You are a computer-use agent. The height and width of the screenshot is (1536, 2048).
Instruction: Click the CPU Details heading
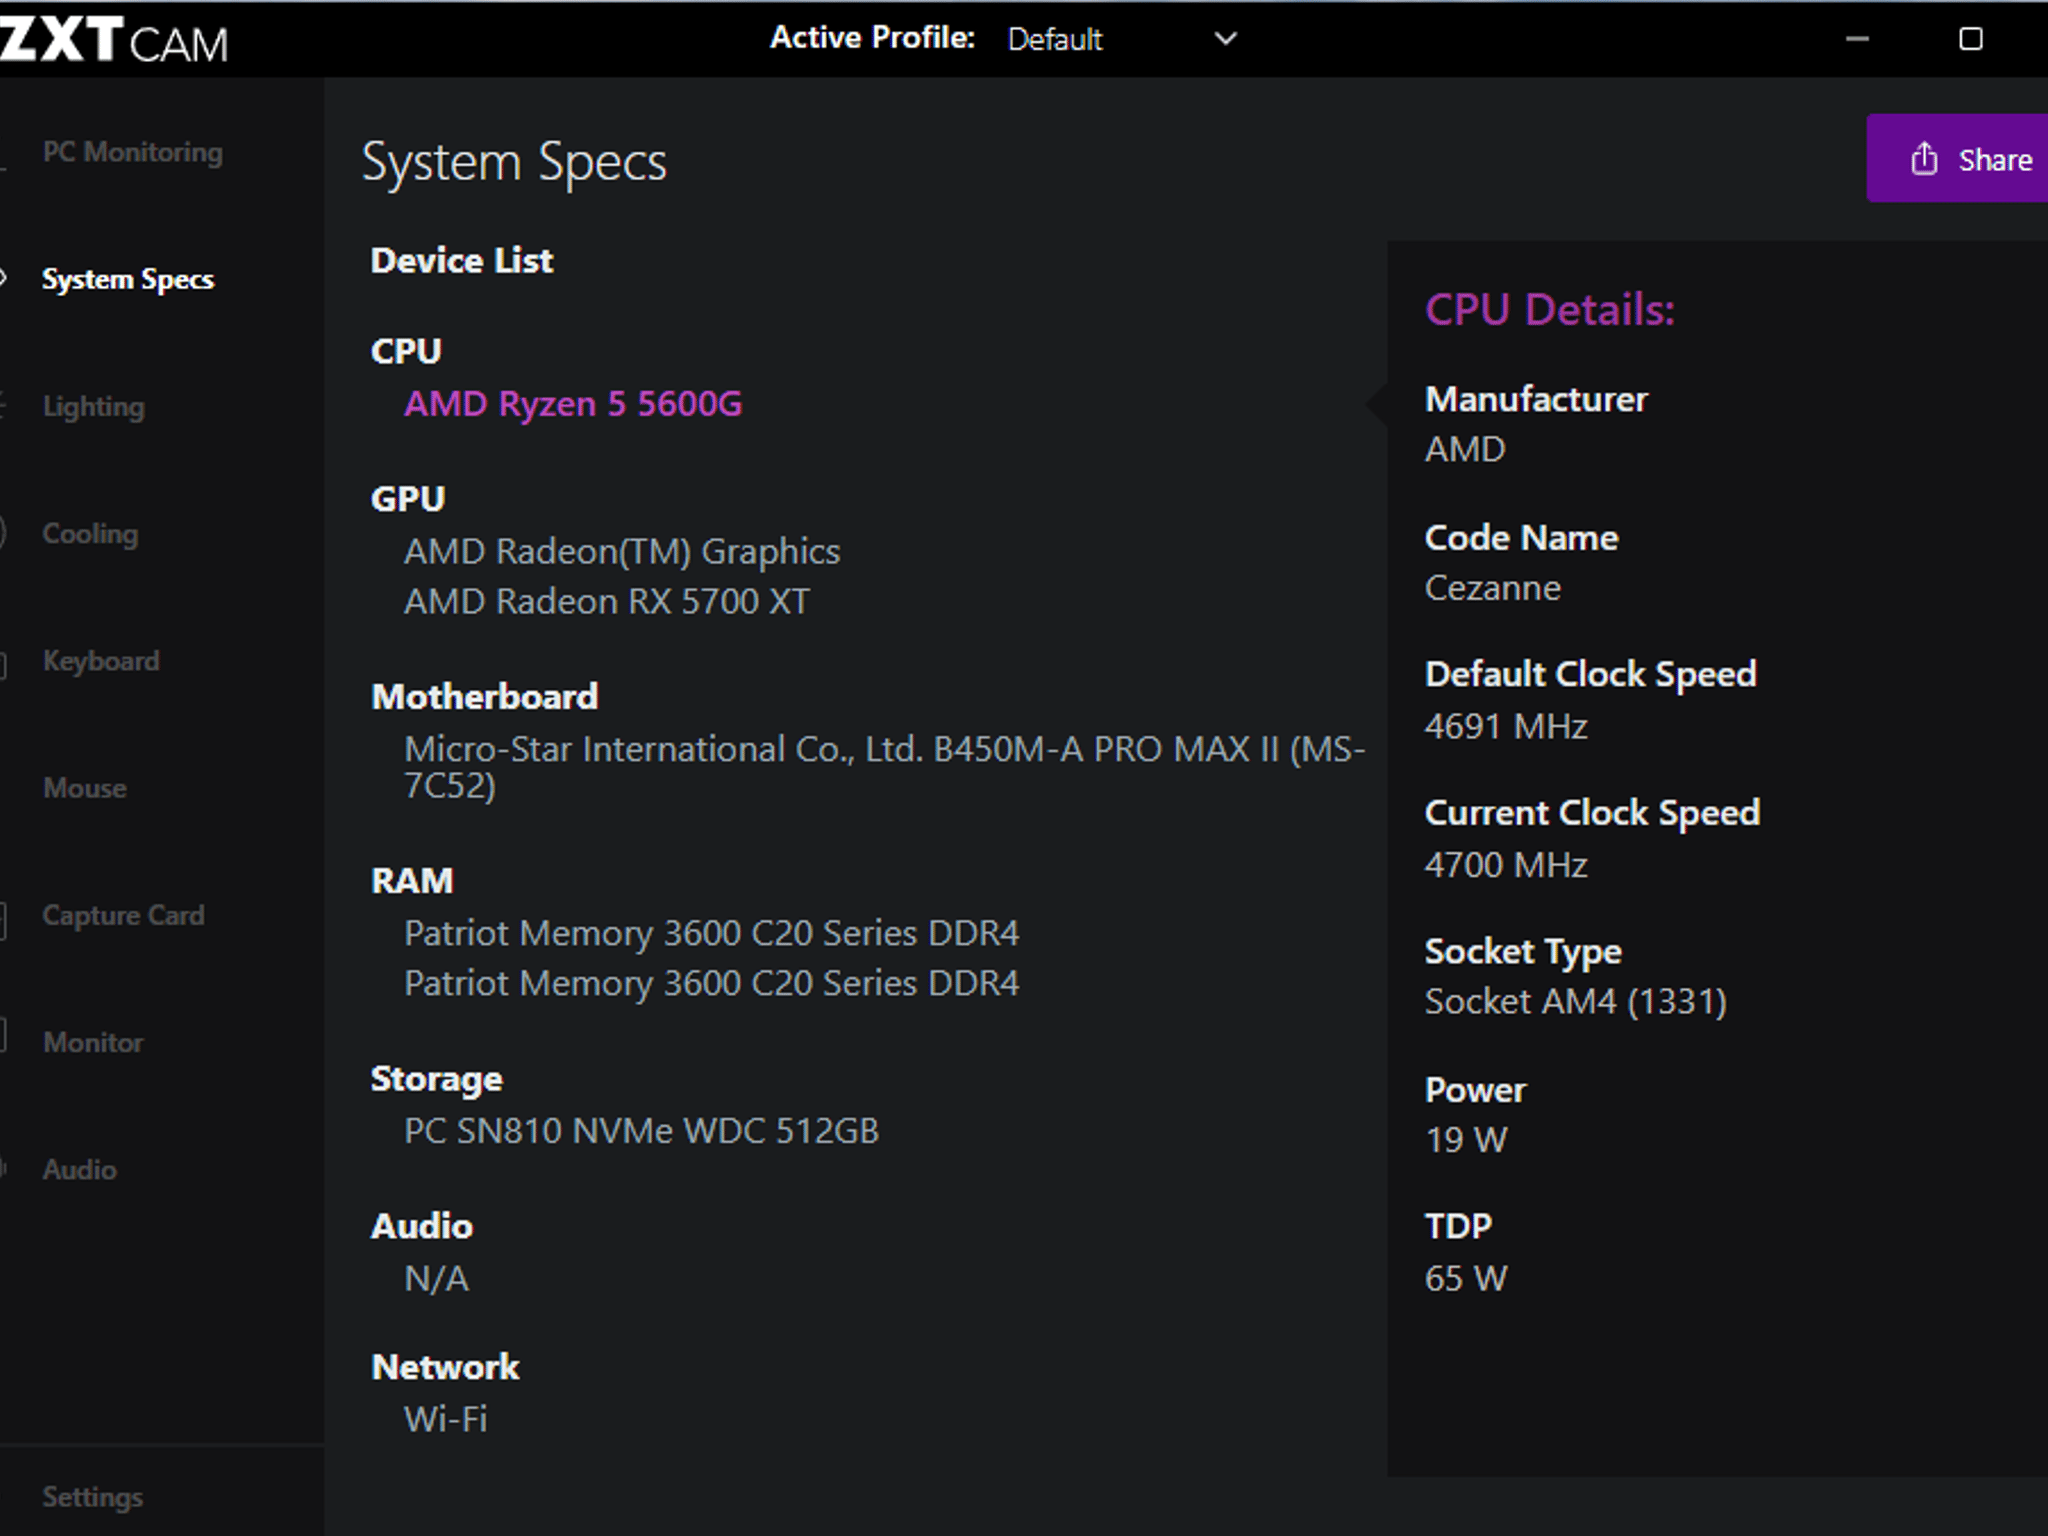point(1550,309)
